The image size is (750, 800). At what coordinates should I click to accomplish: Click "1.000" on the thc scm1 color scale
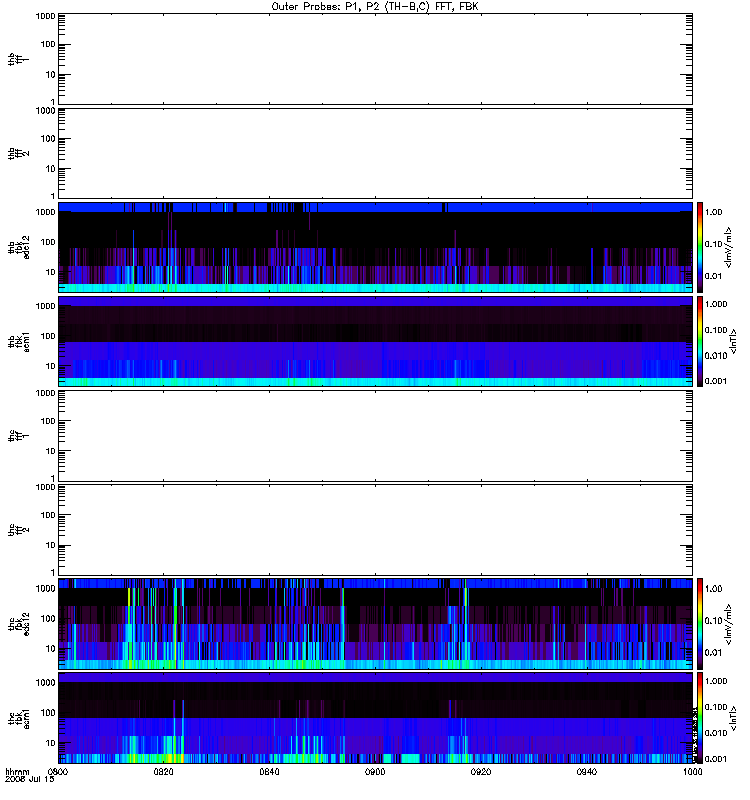tap(716, 681)
